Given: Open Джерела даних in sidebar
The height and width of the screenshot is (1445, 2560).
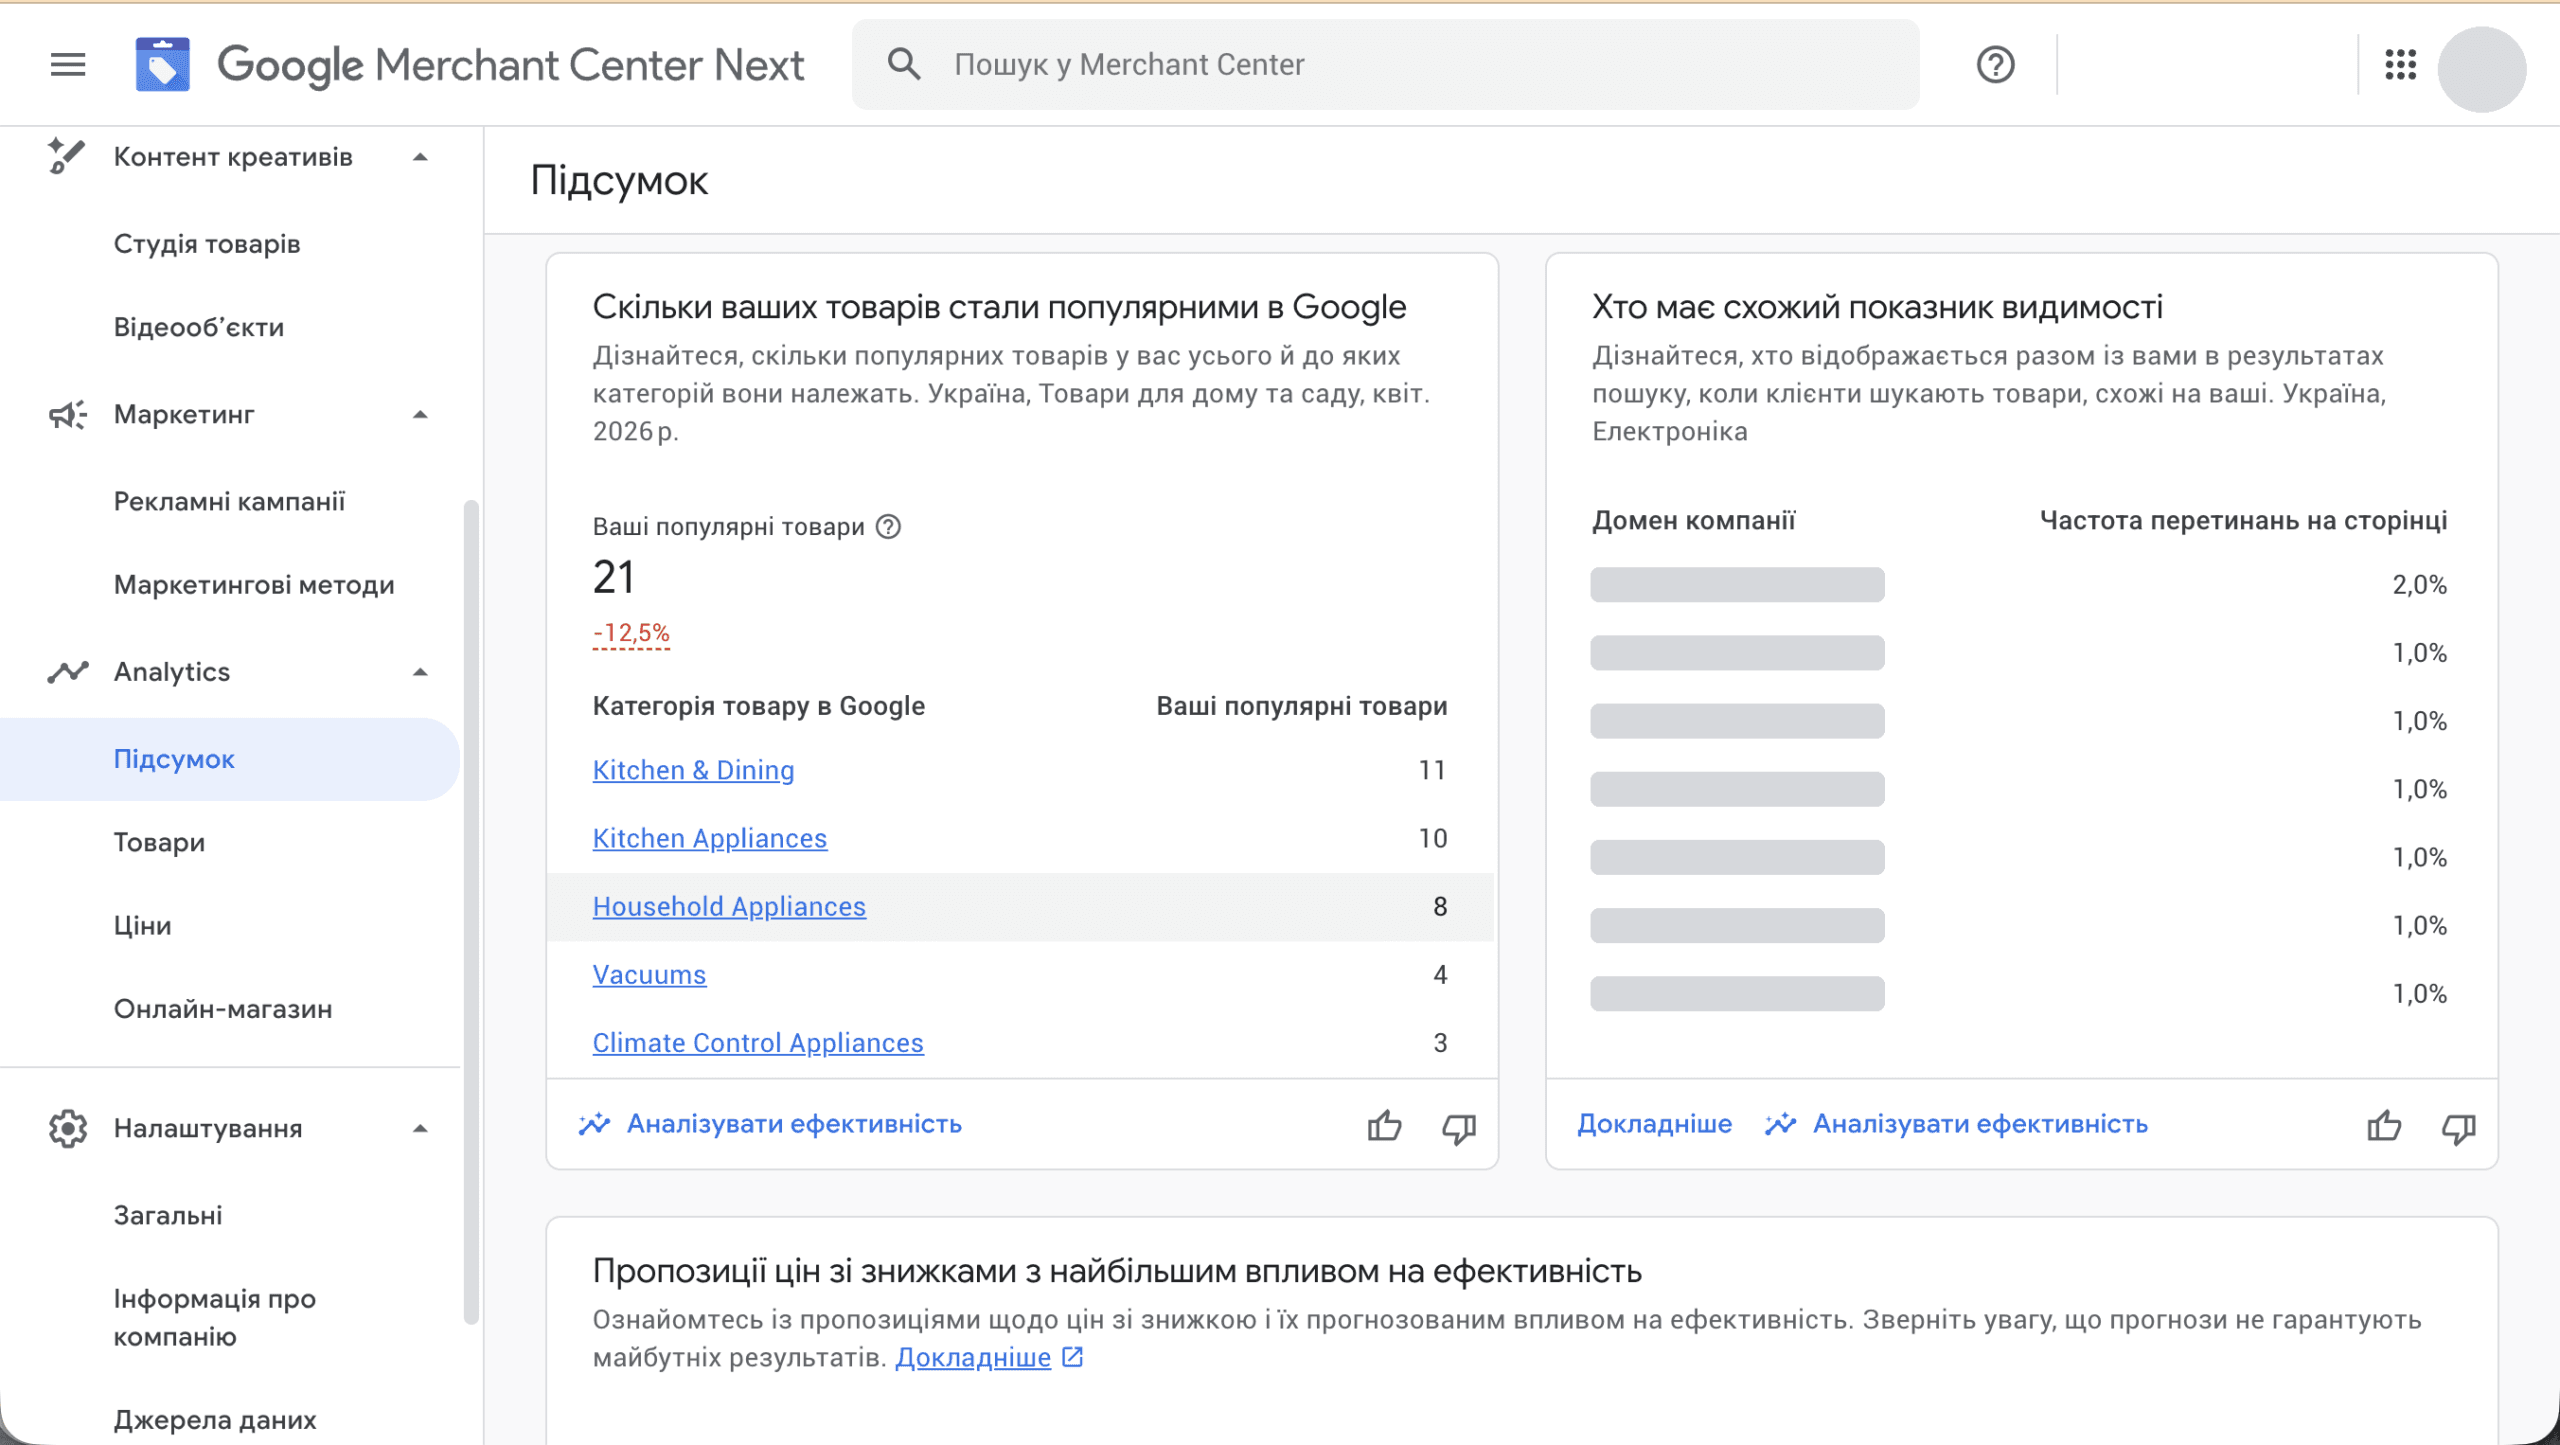Looking at the screenshot, I should (x=215, y=1420).
